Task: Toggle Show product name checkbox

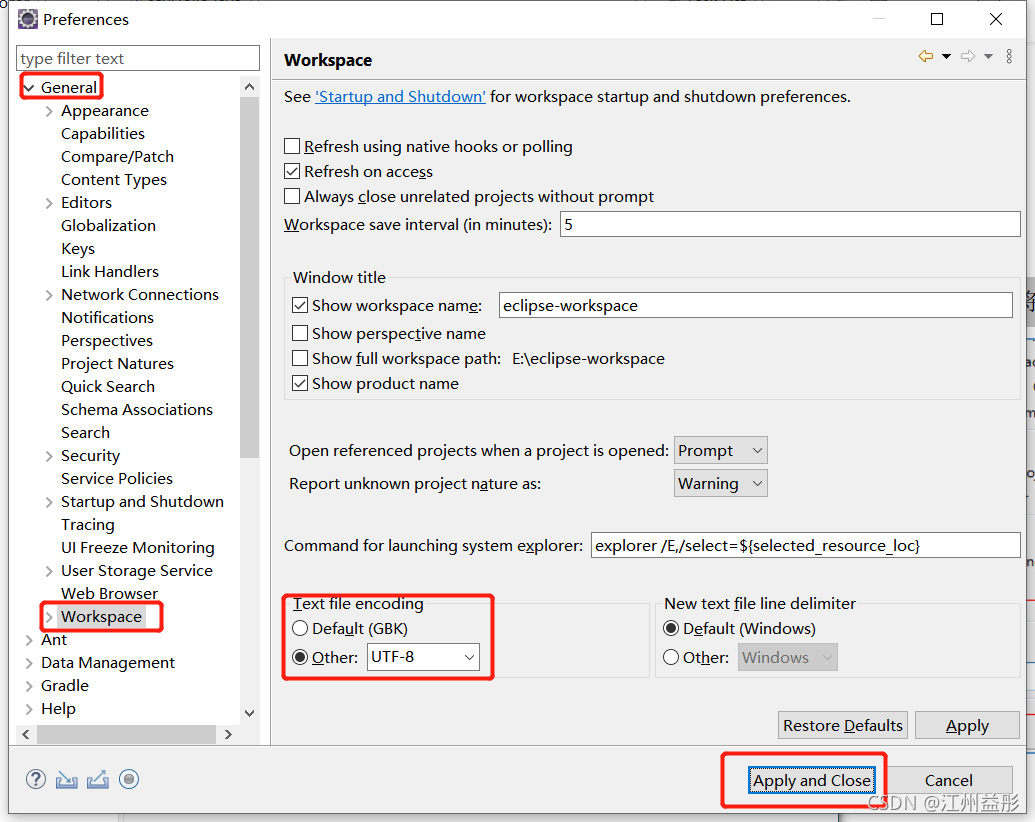Action: point(300,383)
